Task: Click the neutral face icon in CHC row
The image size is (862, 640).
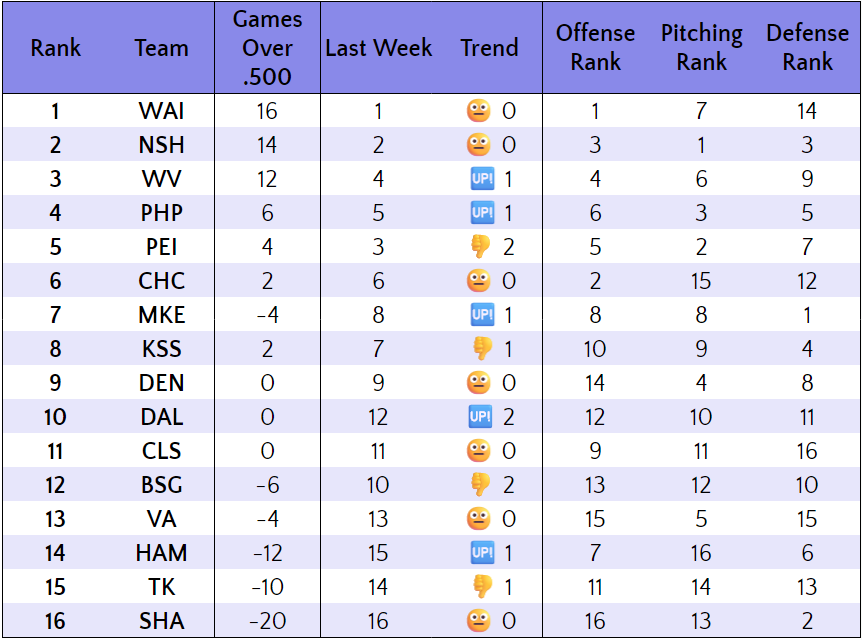Action: [x=479, y=281]
